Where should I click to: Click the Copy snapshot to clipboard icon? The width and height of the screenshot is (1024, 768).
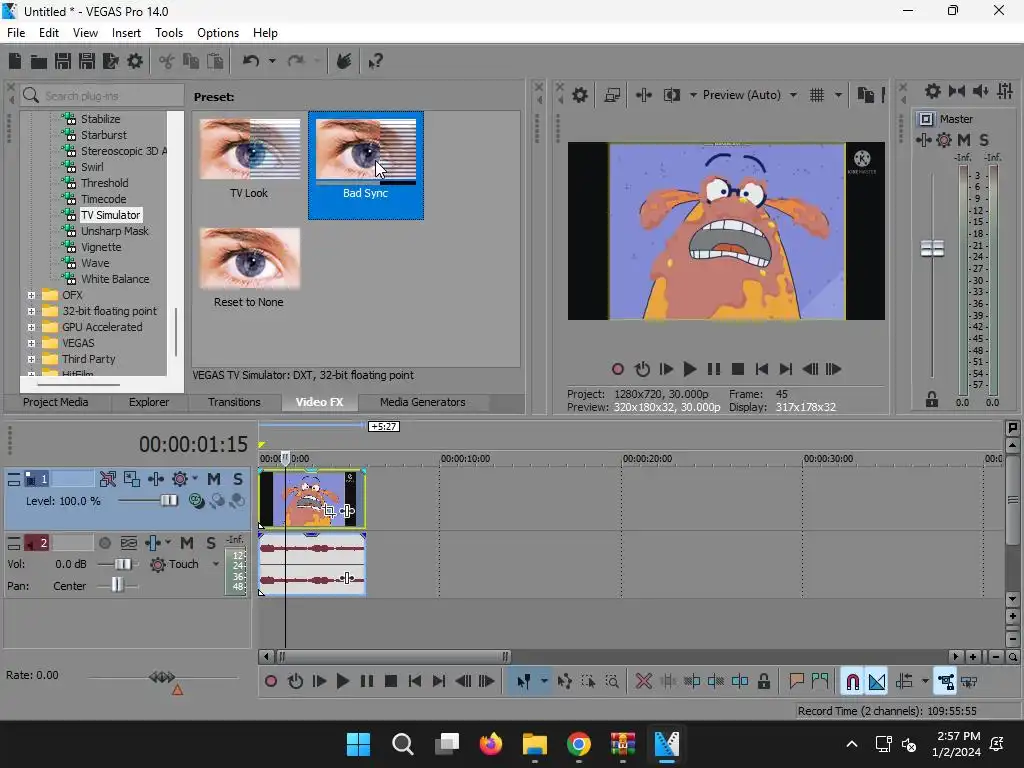tap(866, 95)
